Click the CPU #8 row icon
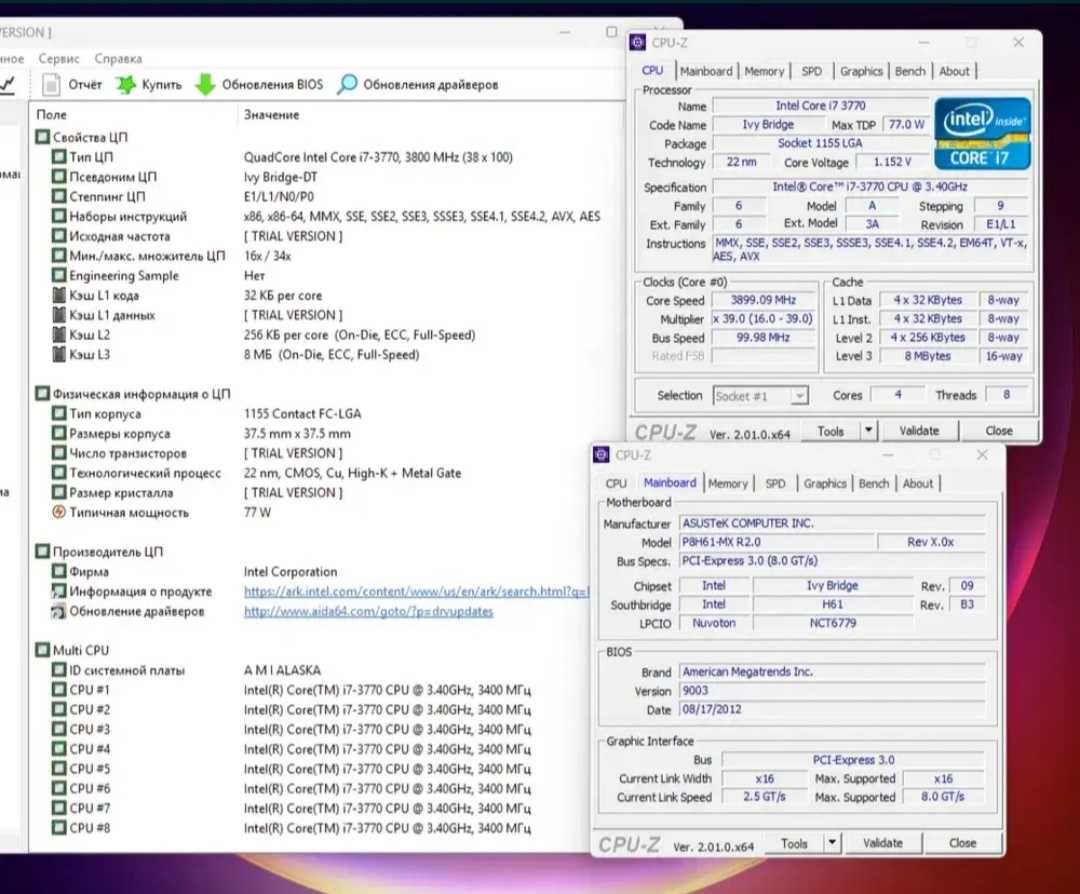Image resolution: width=1080 pixels, height=894 pixels. pos(59,827)
